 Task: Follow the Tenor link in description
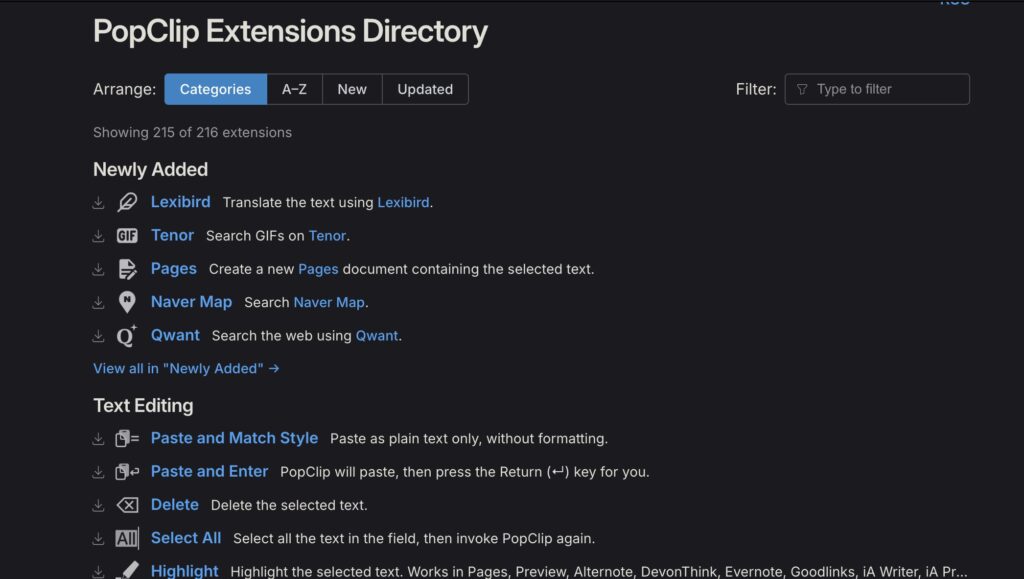pos(327,236)
